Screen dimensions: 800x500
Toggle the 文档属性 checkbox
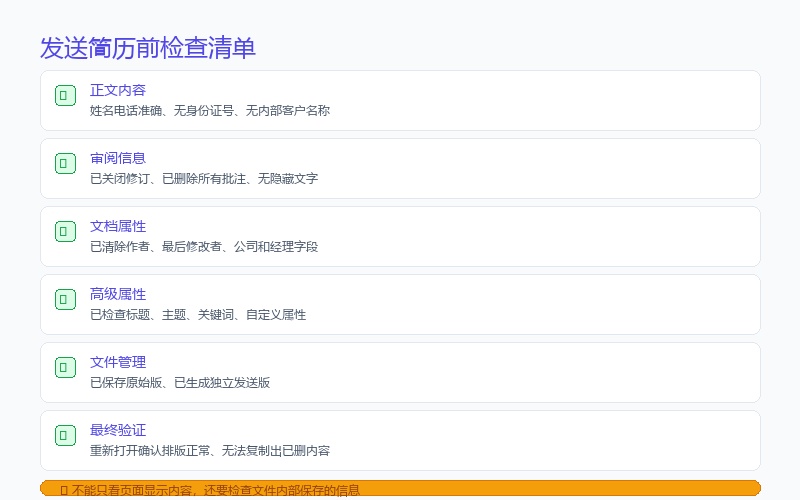(65, 231)
